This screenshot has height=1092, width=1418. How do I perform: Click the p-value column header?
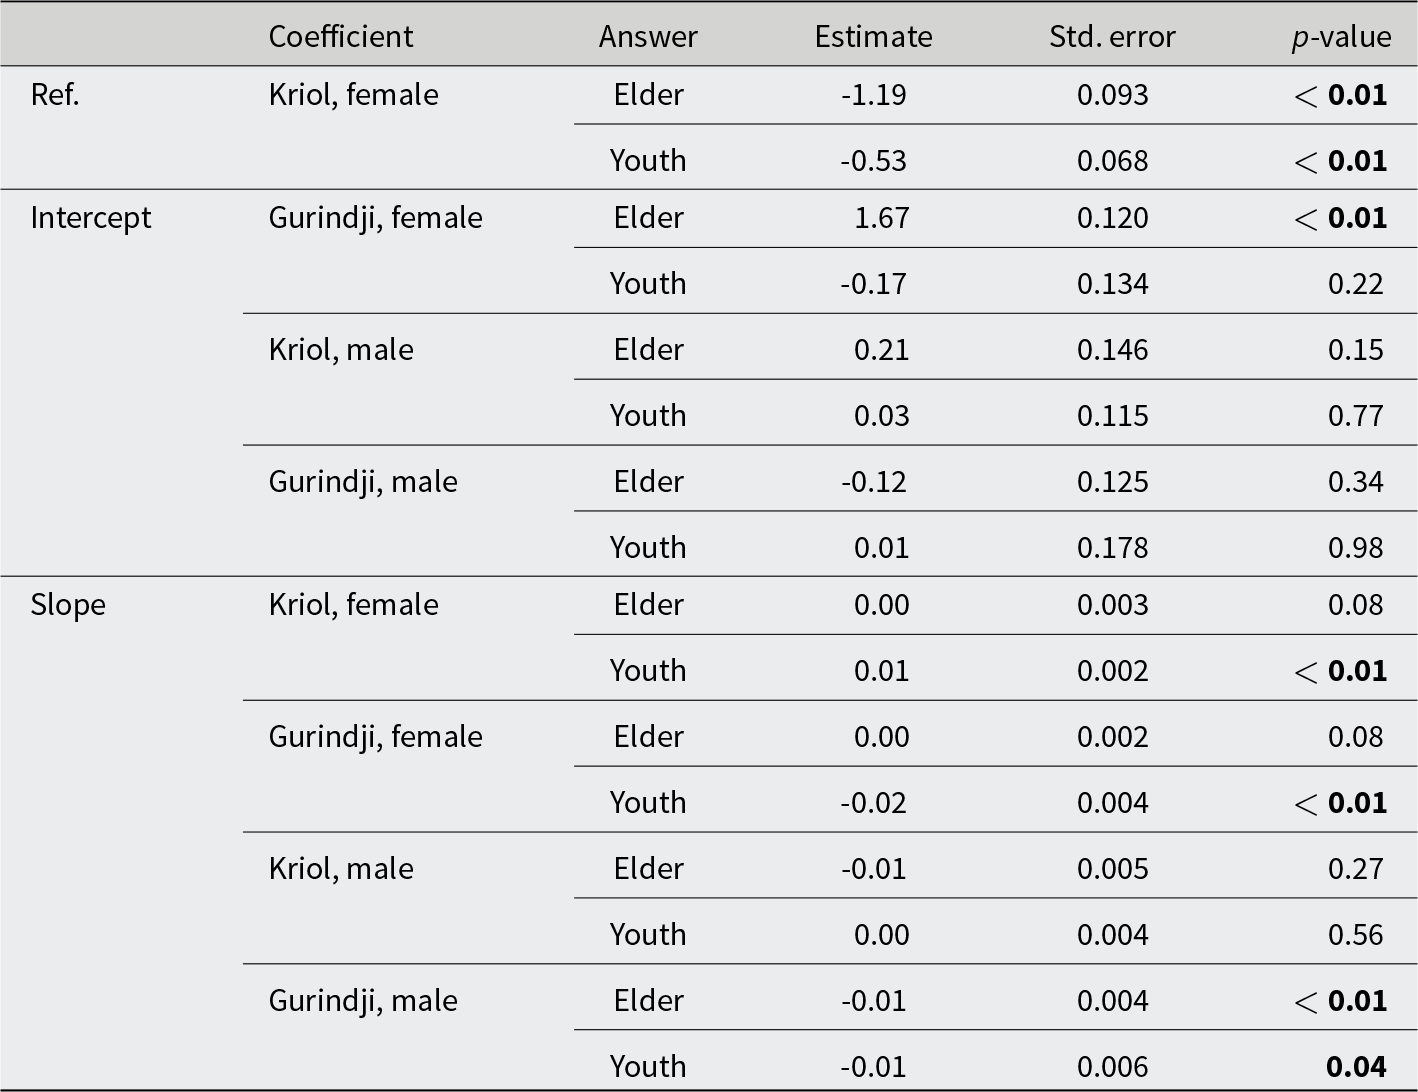click(x=1341, y=36)
